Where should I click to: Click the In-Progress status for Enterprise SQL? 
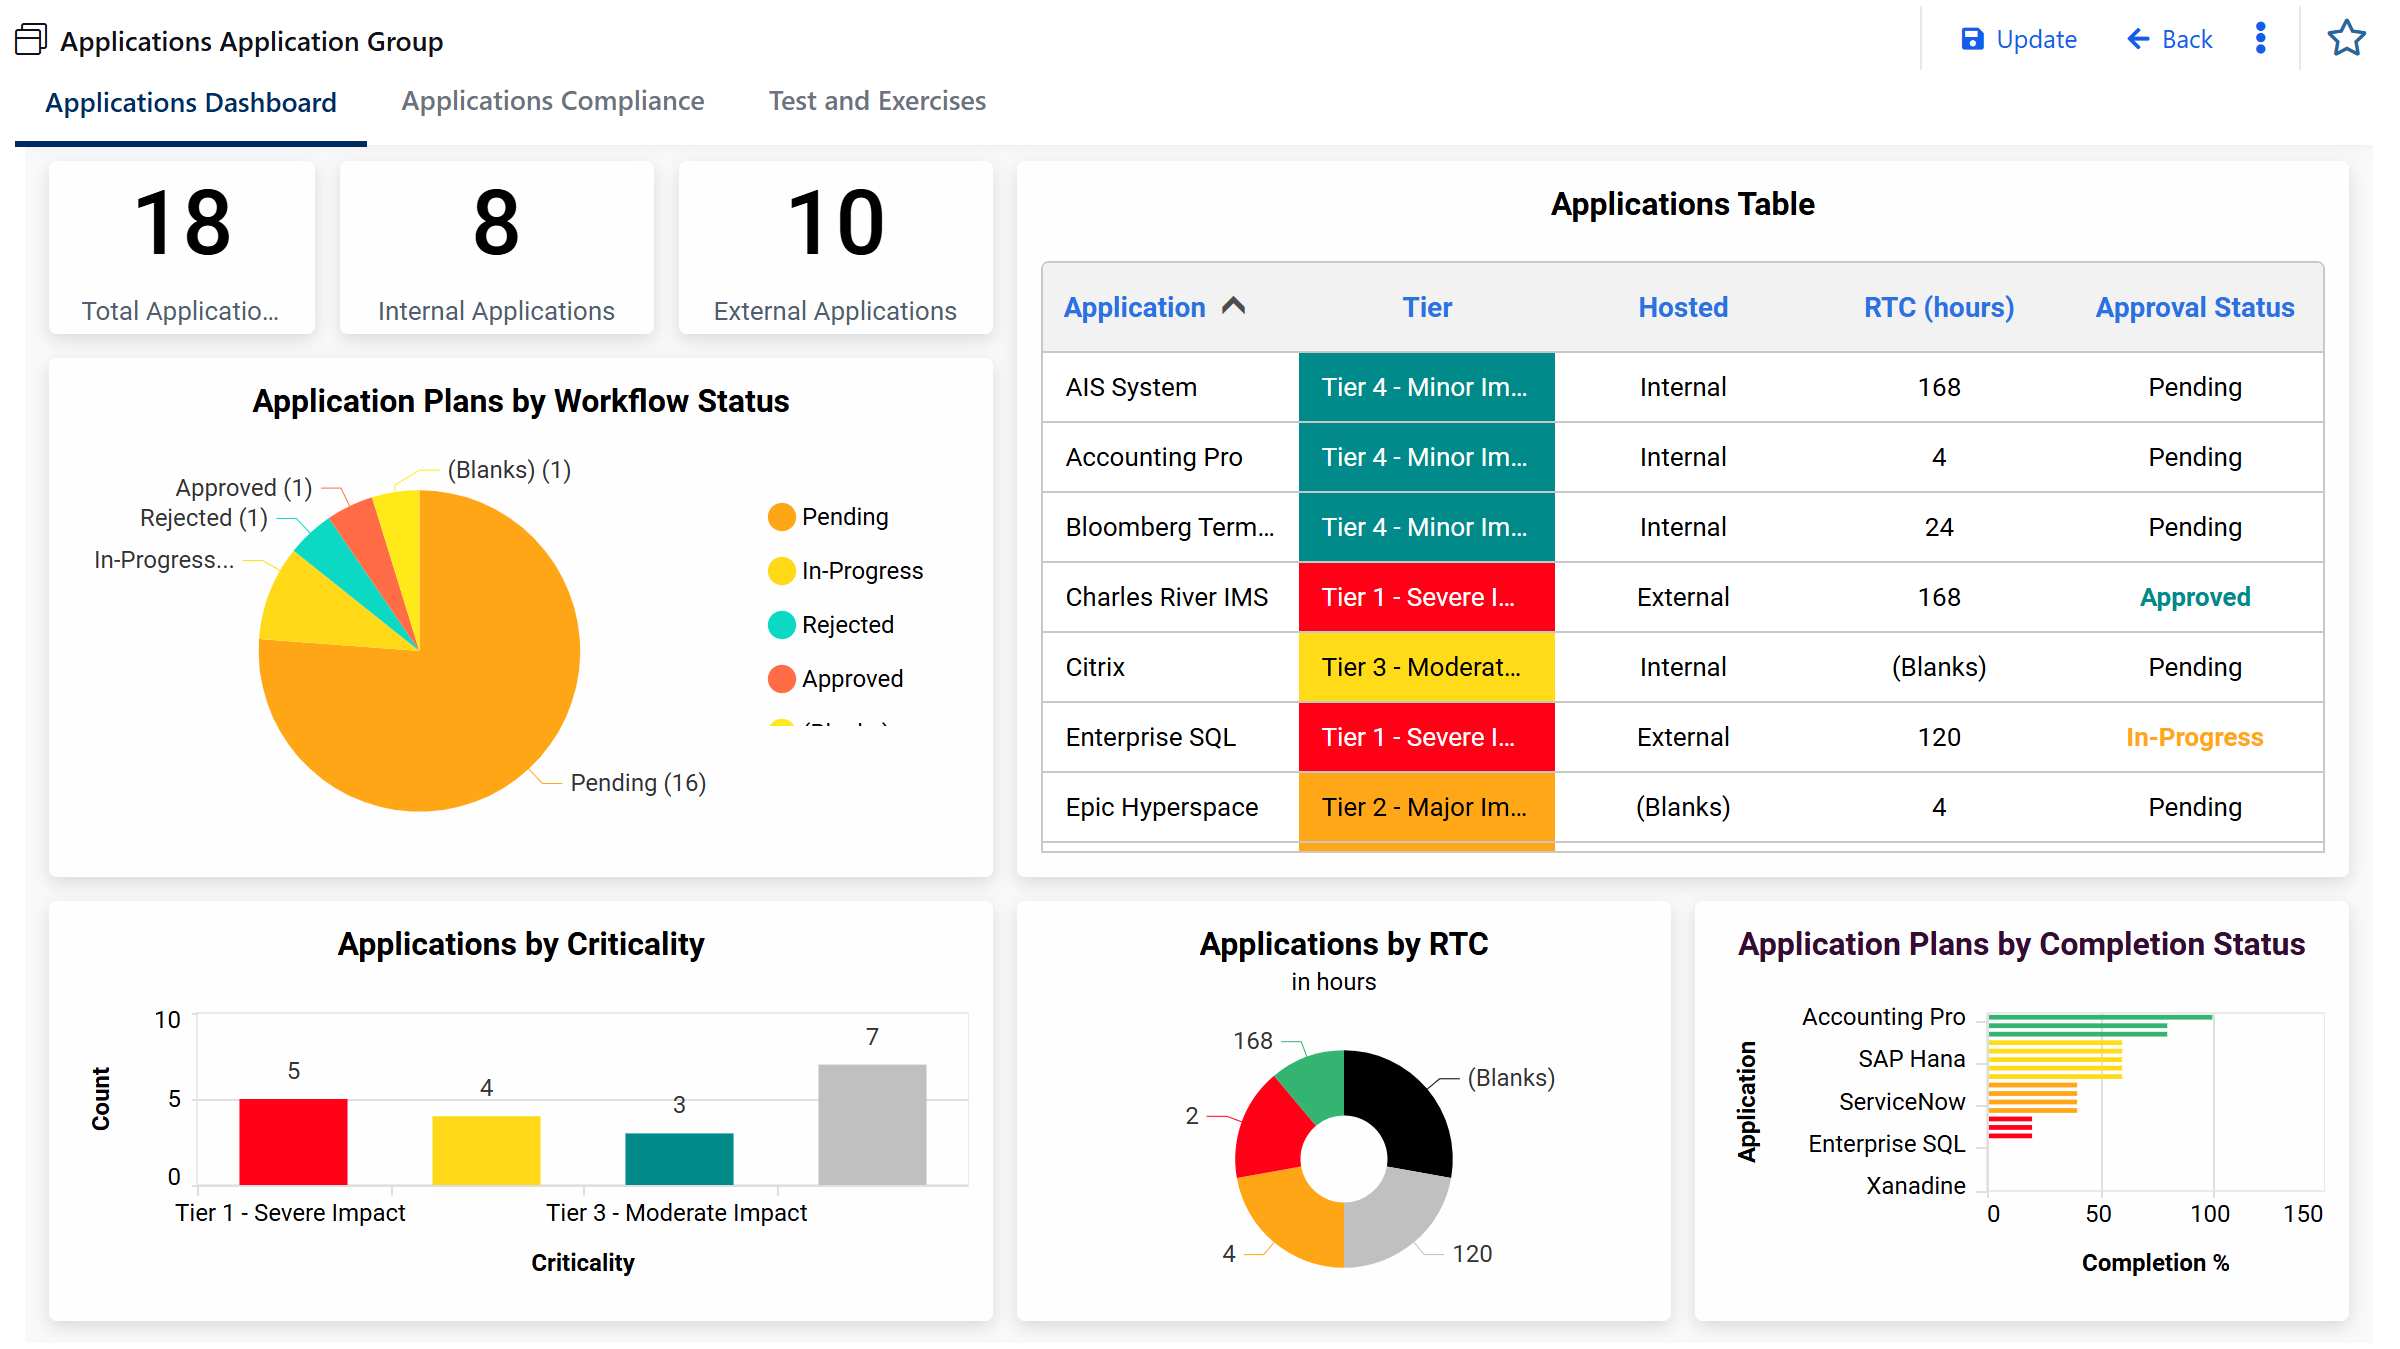pos(2194,737)
